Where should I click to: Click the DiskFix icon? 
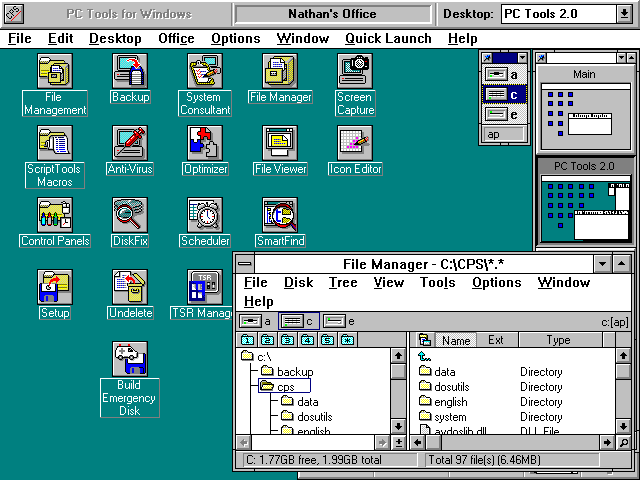[x=130, y=215]
